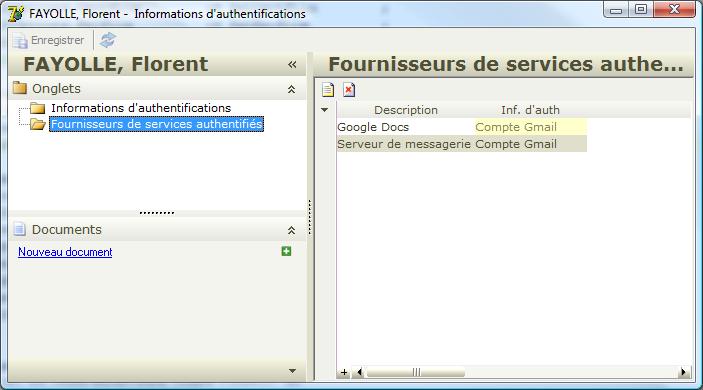This screenshot has height=390, width=703.
Task: Click the Documents section icon
Action: pyautogui.click(x=20, y=229)
